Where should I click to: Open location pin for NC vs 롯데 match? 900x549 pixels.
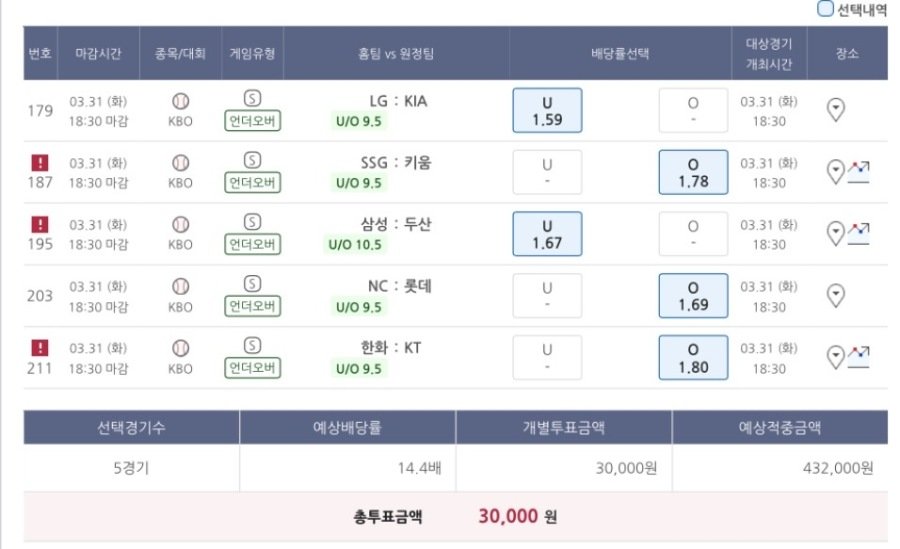point(837,296)
